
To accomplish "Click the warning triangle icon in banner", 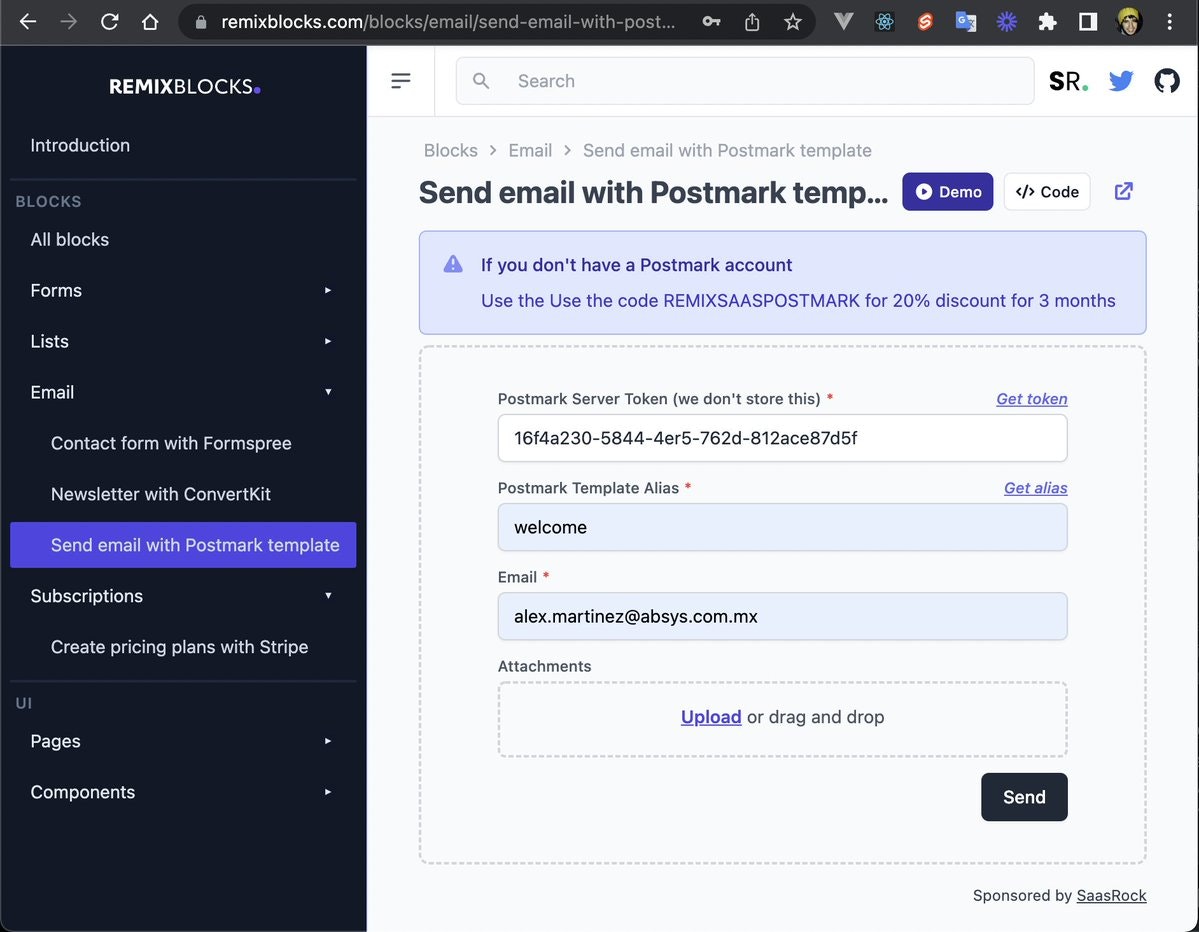I will point(453,264).
